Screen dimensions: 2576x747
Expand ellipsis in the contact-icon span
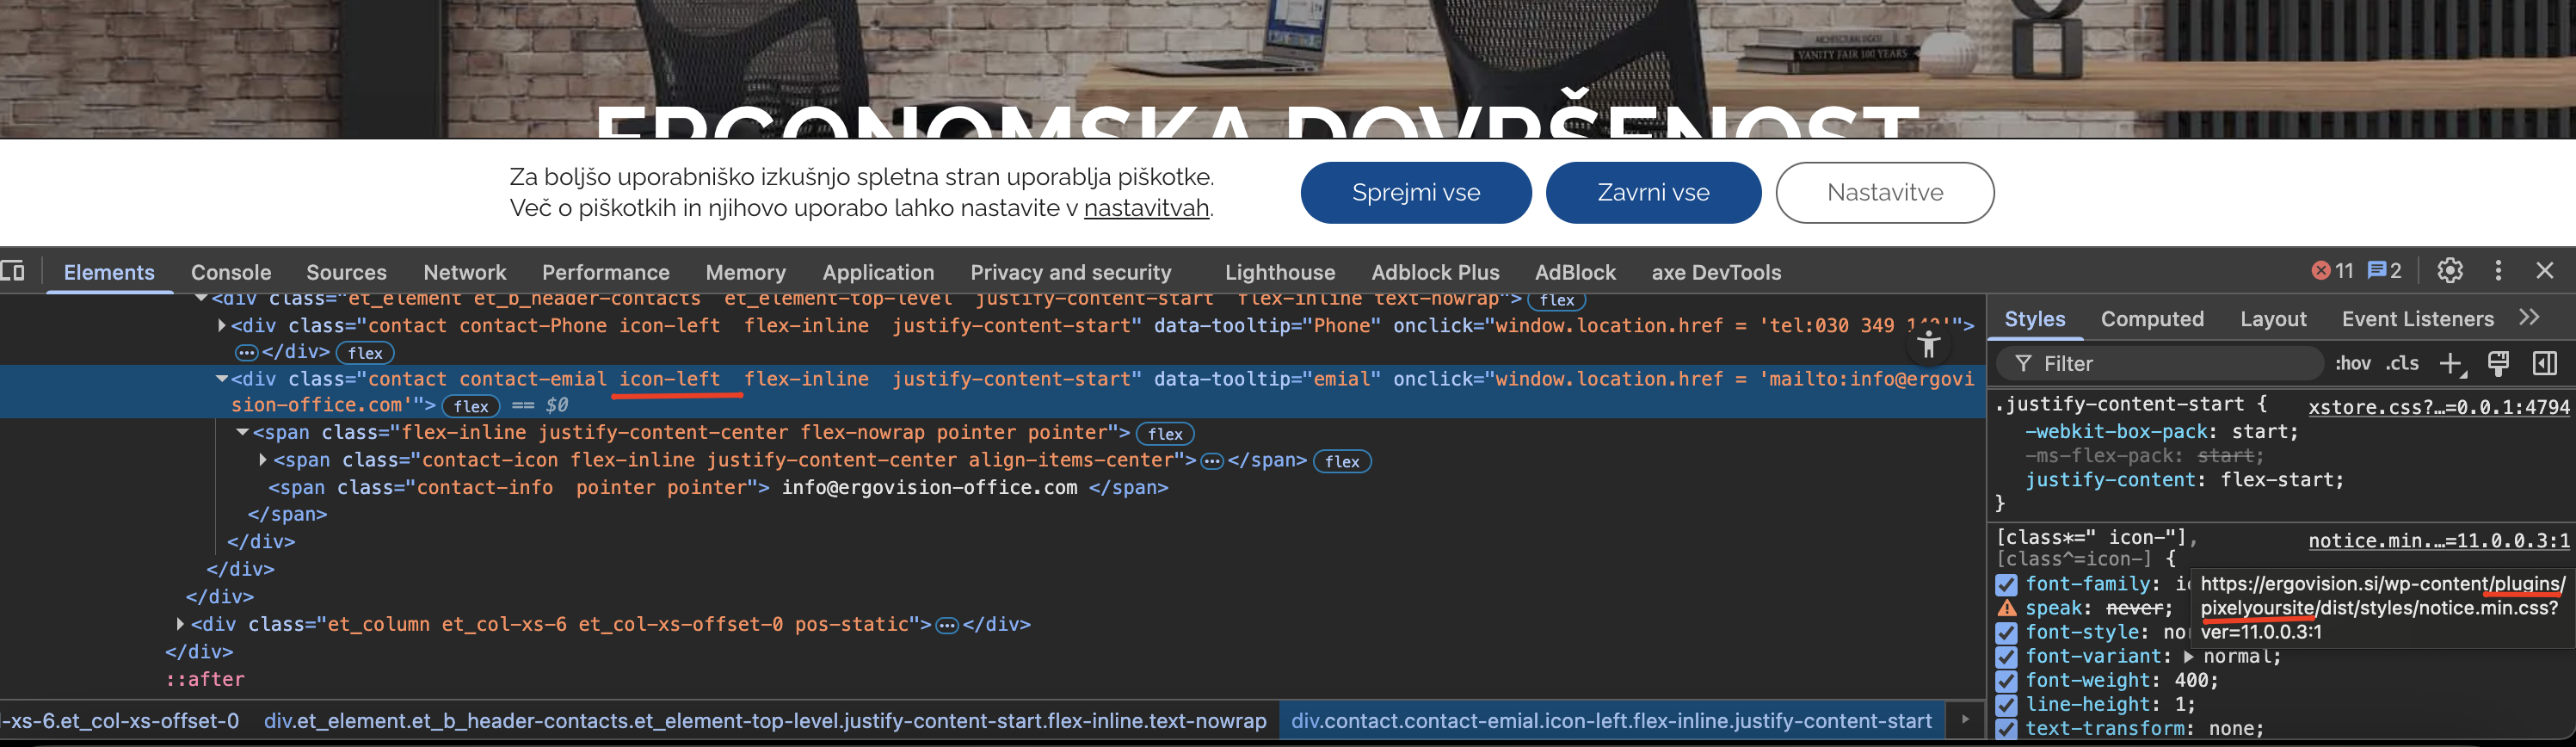pyautogui.click(x=1212, y=461)
